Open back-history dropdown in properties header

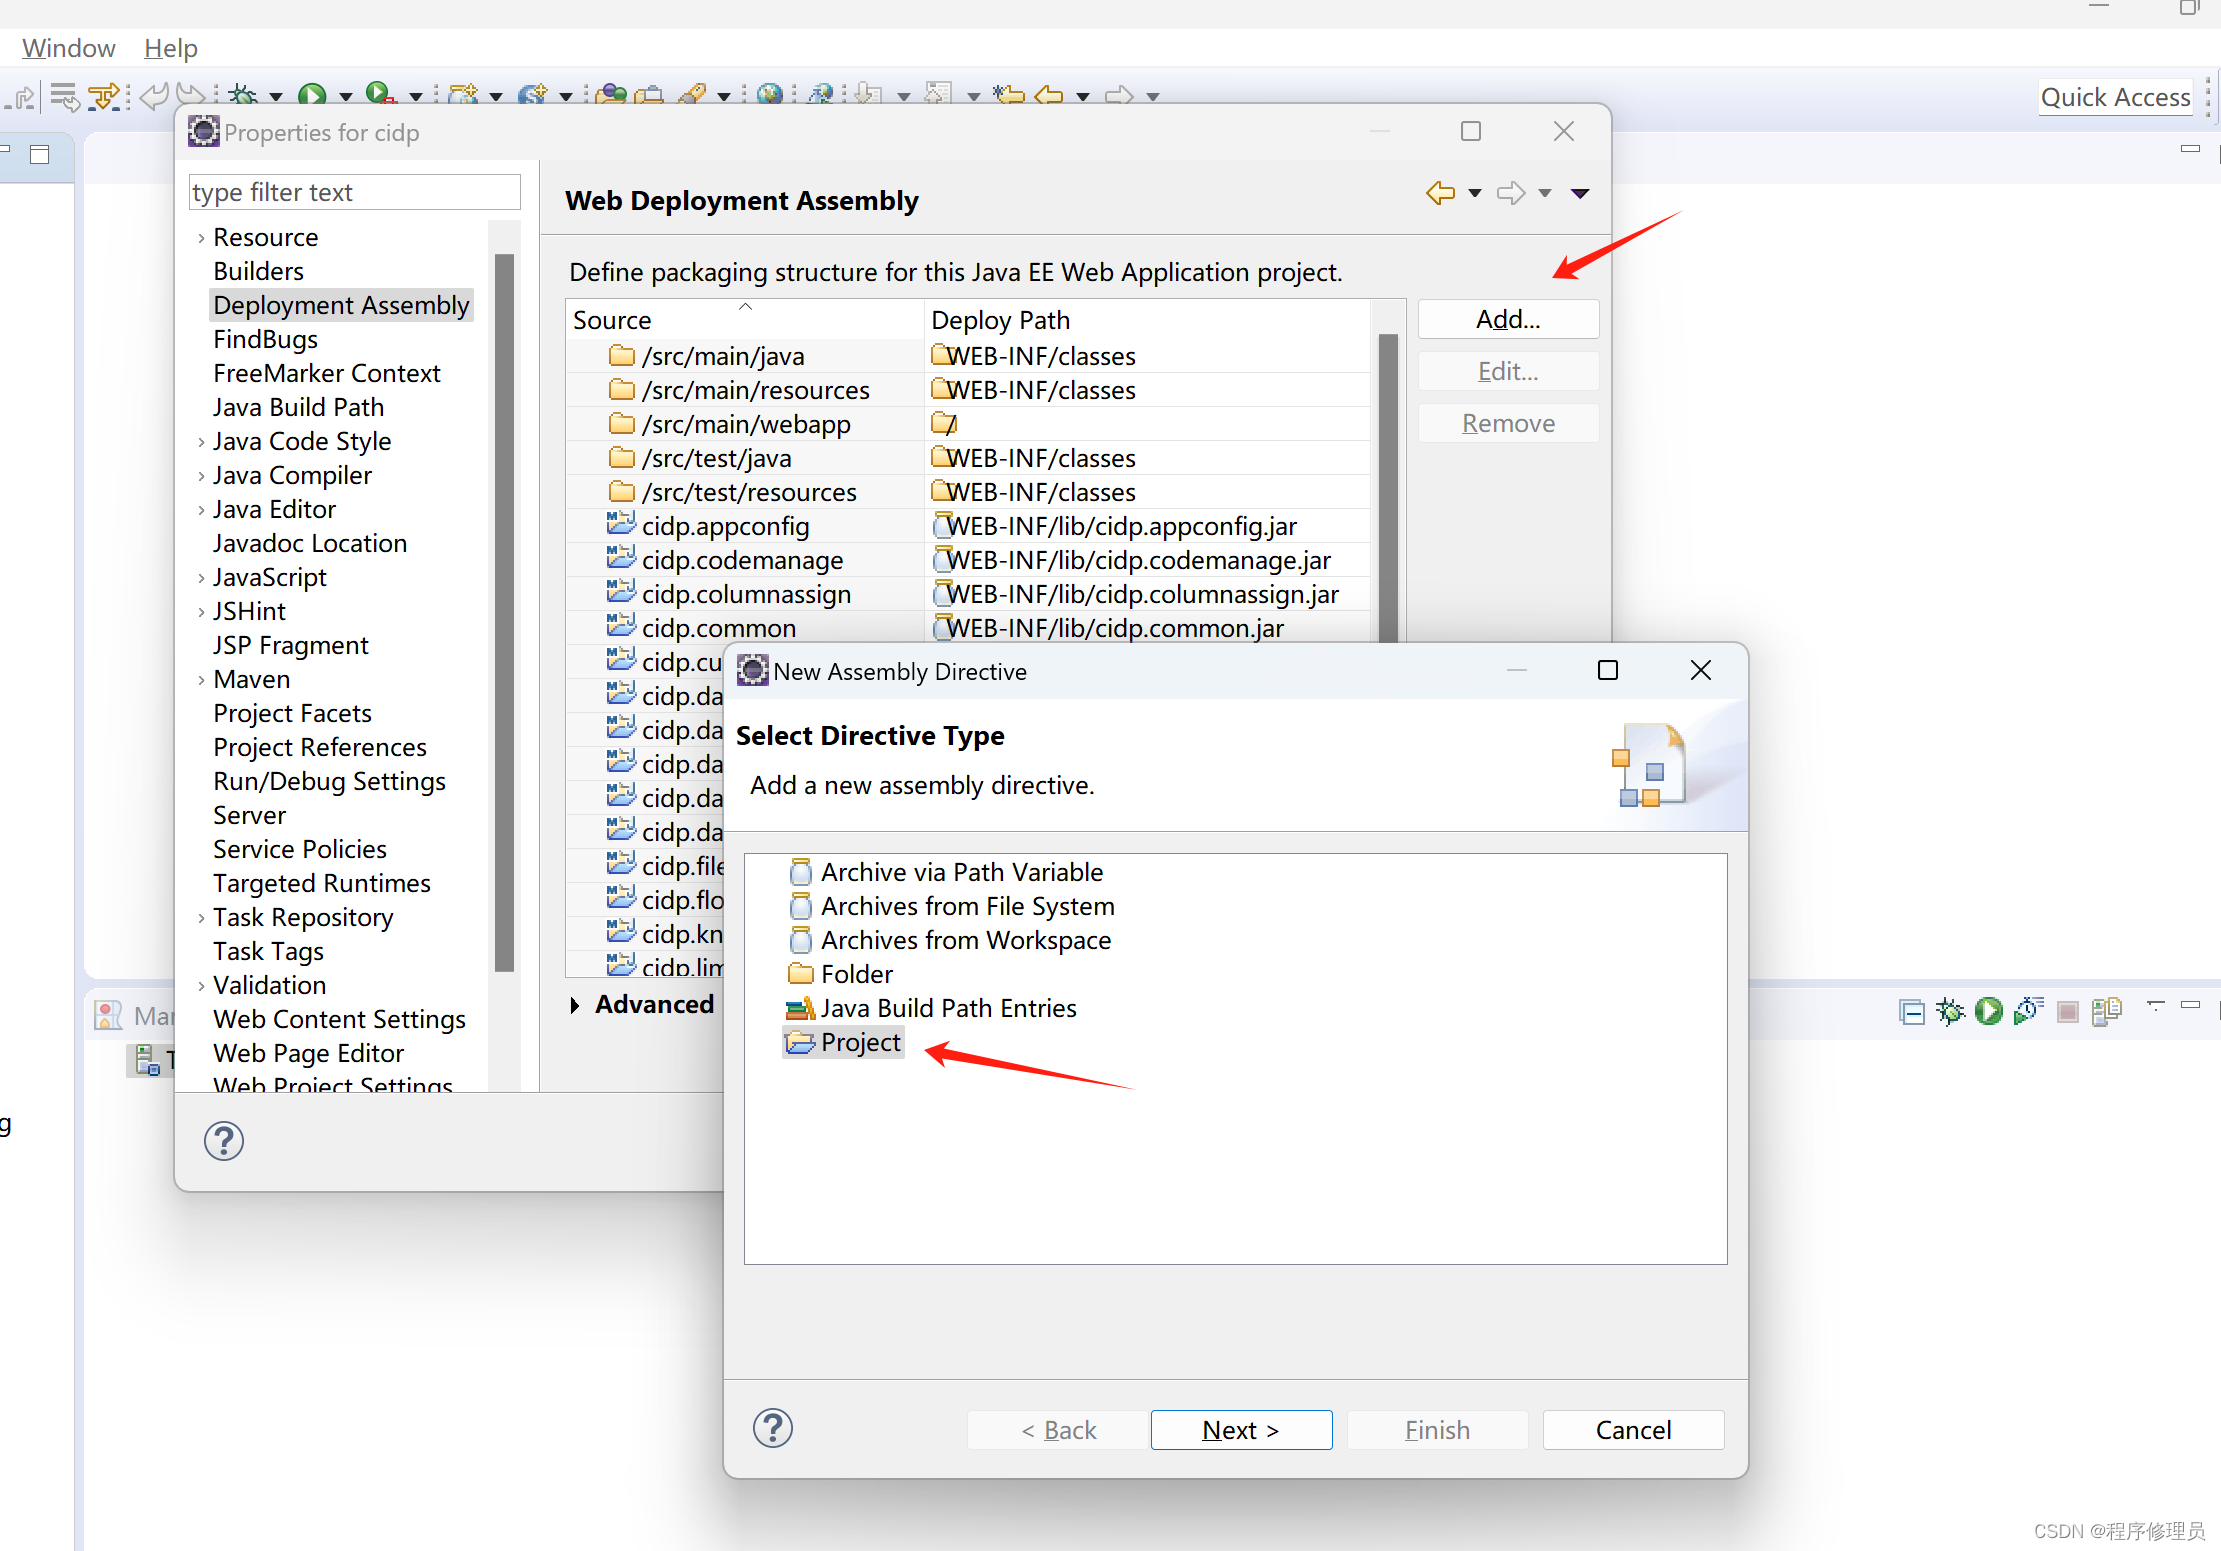[x=1474, y=193]
